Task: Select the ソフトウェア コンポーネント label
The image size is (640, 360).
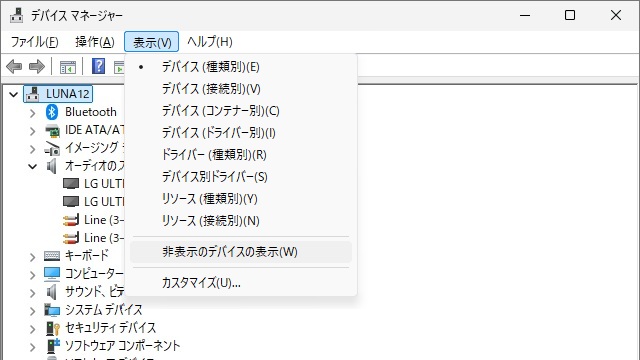Action: tap(122, 346)
